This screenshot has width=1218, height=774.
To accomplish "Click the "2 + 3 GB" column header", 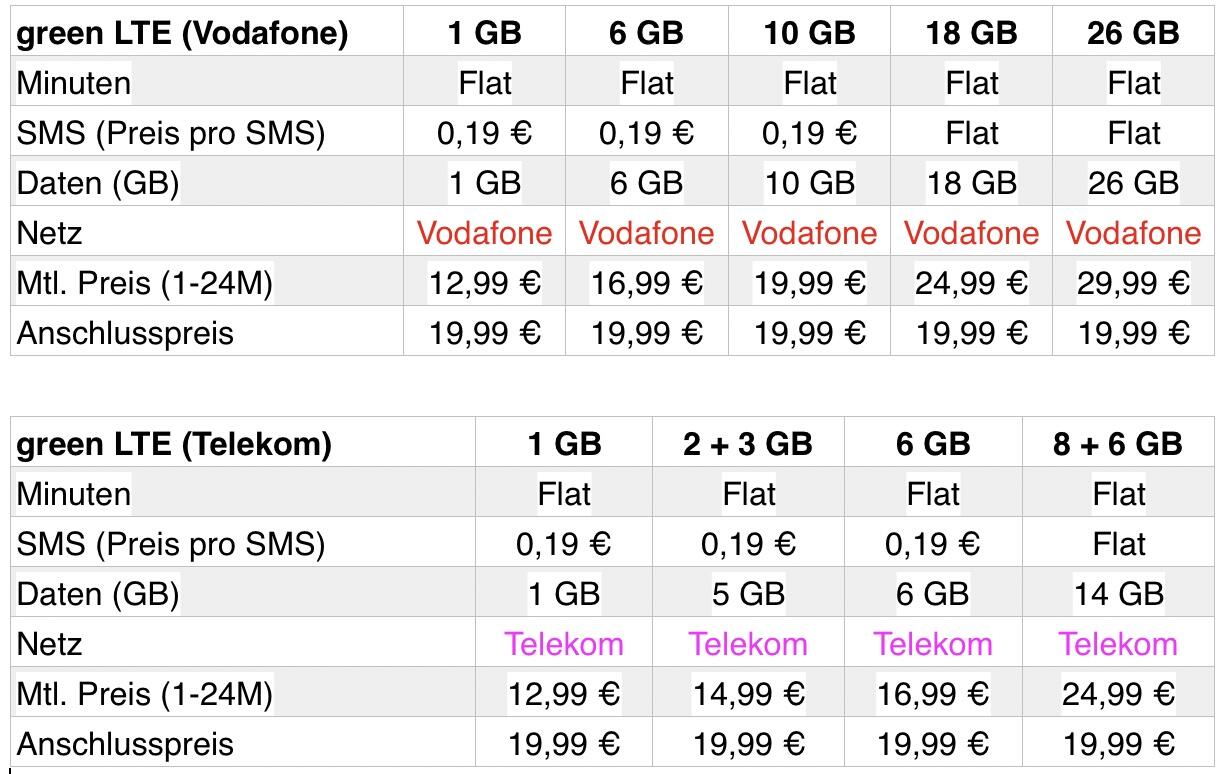I will click(x=748, y=444).
